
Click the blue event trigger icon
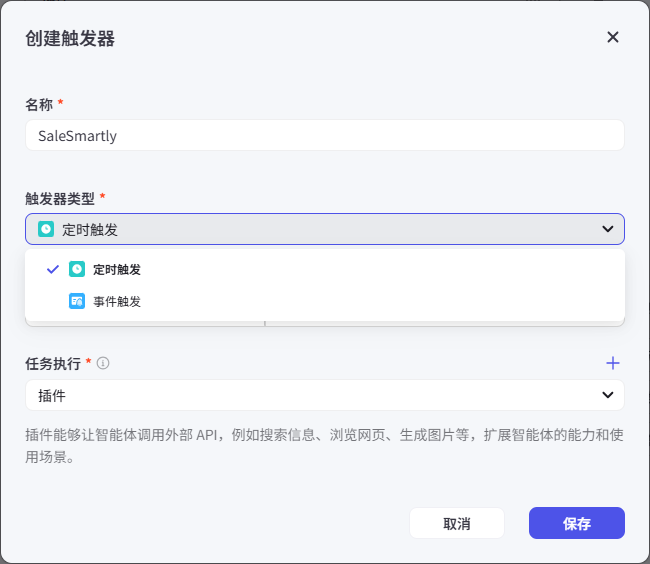(77, 301)
